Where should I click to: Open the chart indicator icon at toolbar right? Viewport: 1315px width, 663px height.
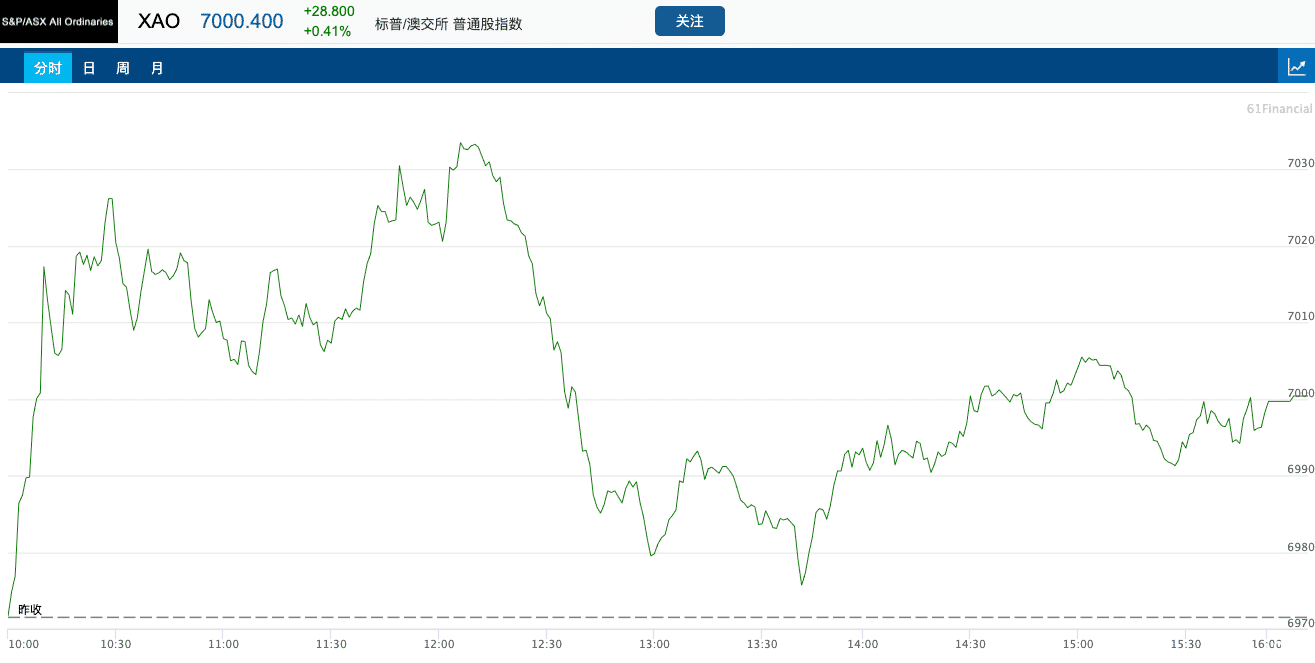pyautogui.click(x=1297, y=67)
